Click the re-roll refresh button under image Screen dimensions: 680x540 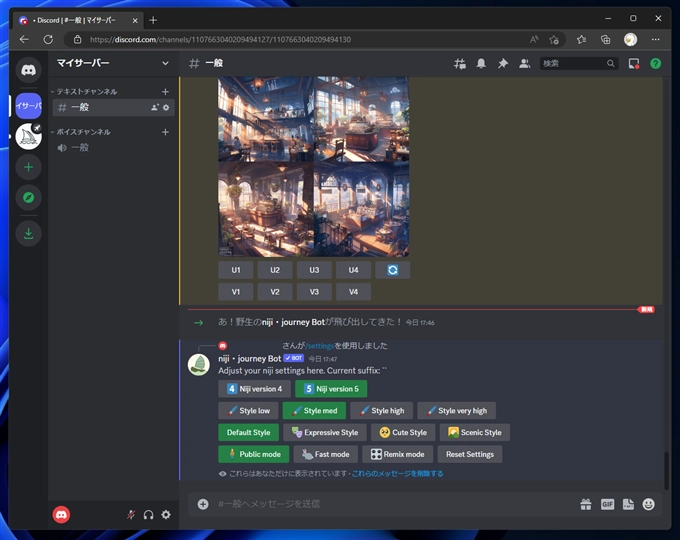coord(392,270)
